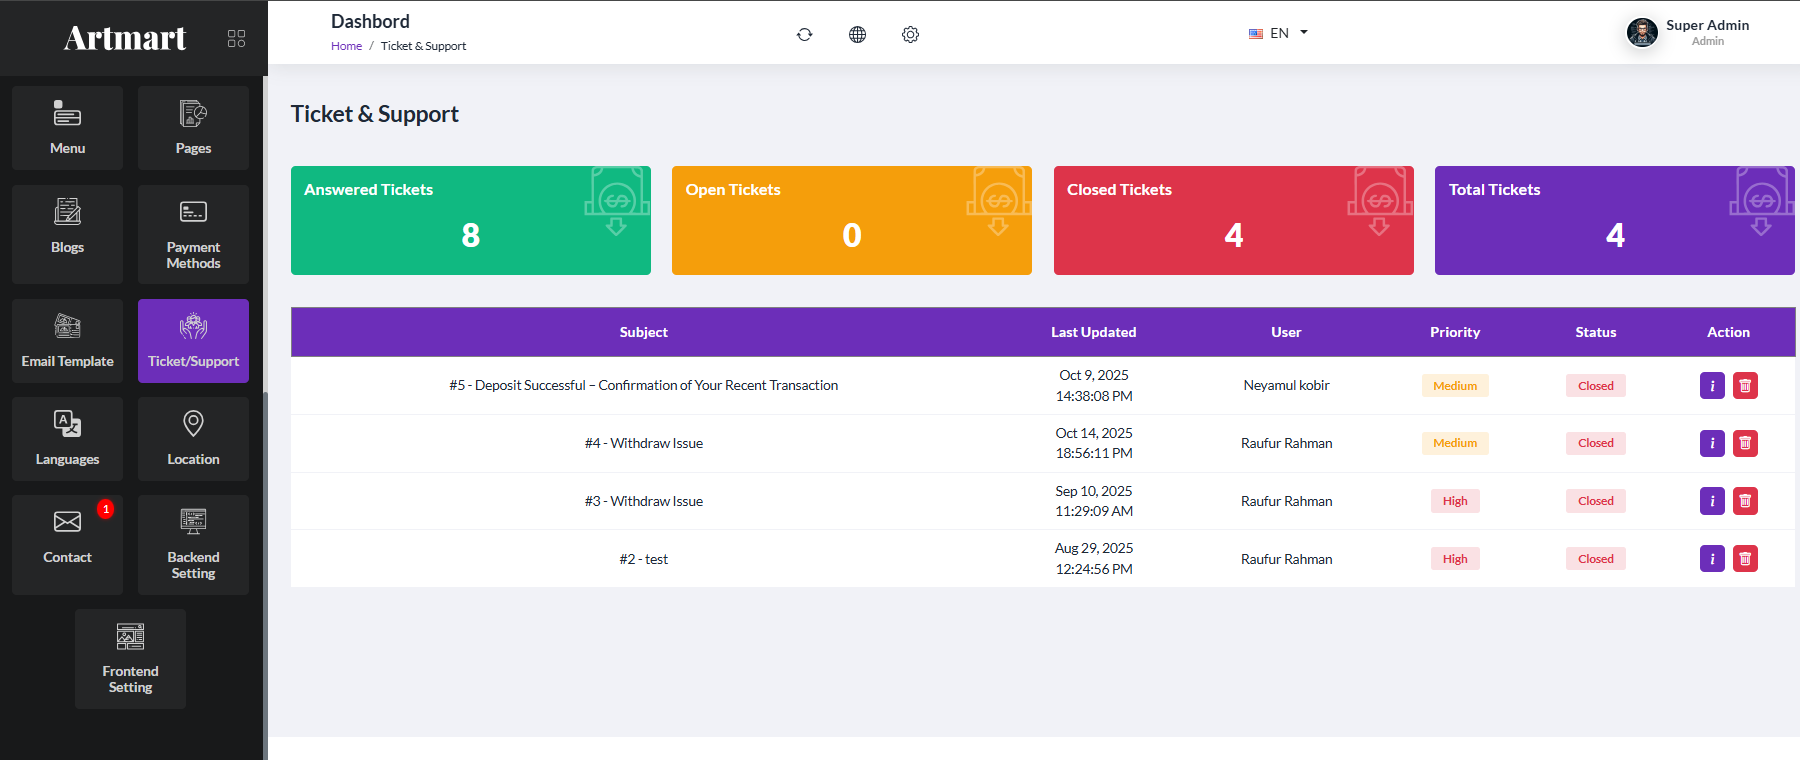Click the refresh icon in the header
Screen dimensions: 1800x760
[x=804, y=34]
